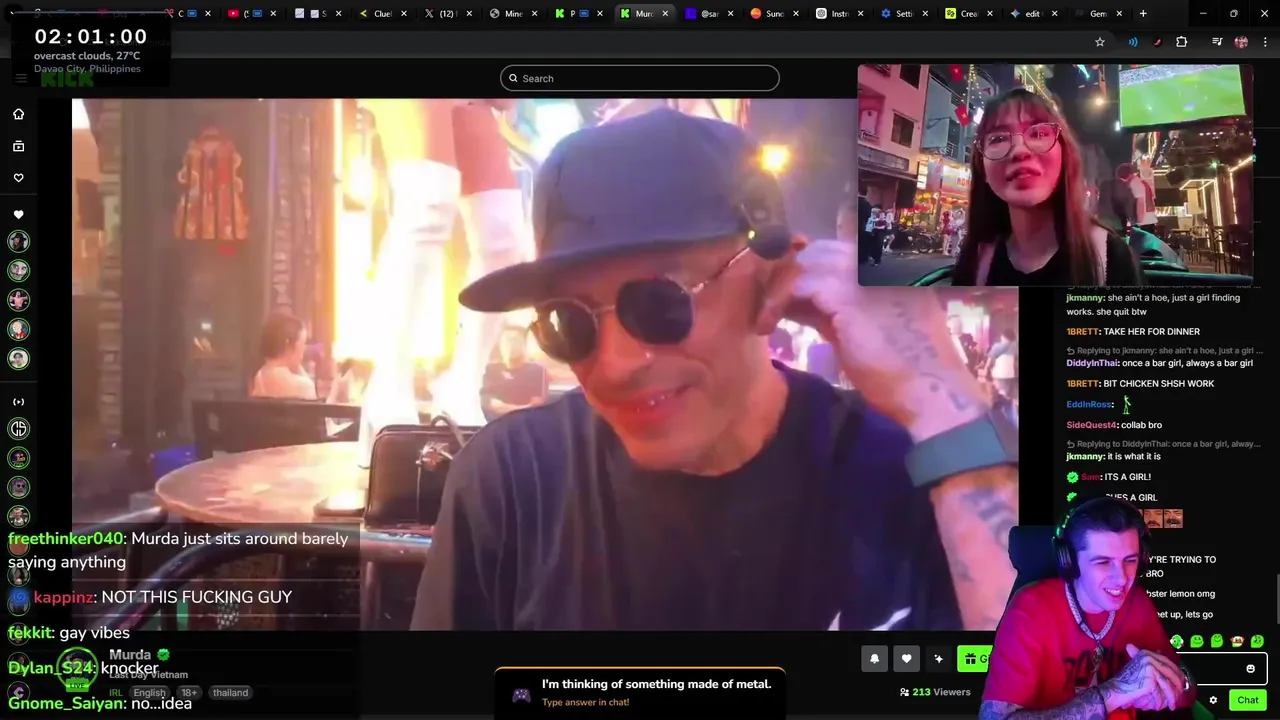This screenshot has width=1280, height=720.
Task: Open the second recommended channel avatar
Action: pos(18,458)
